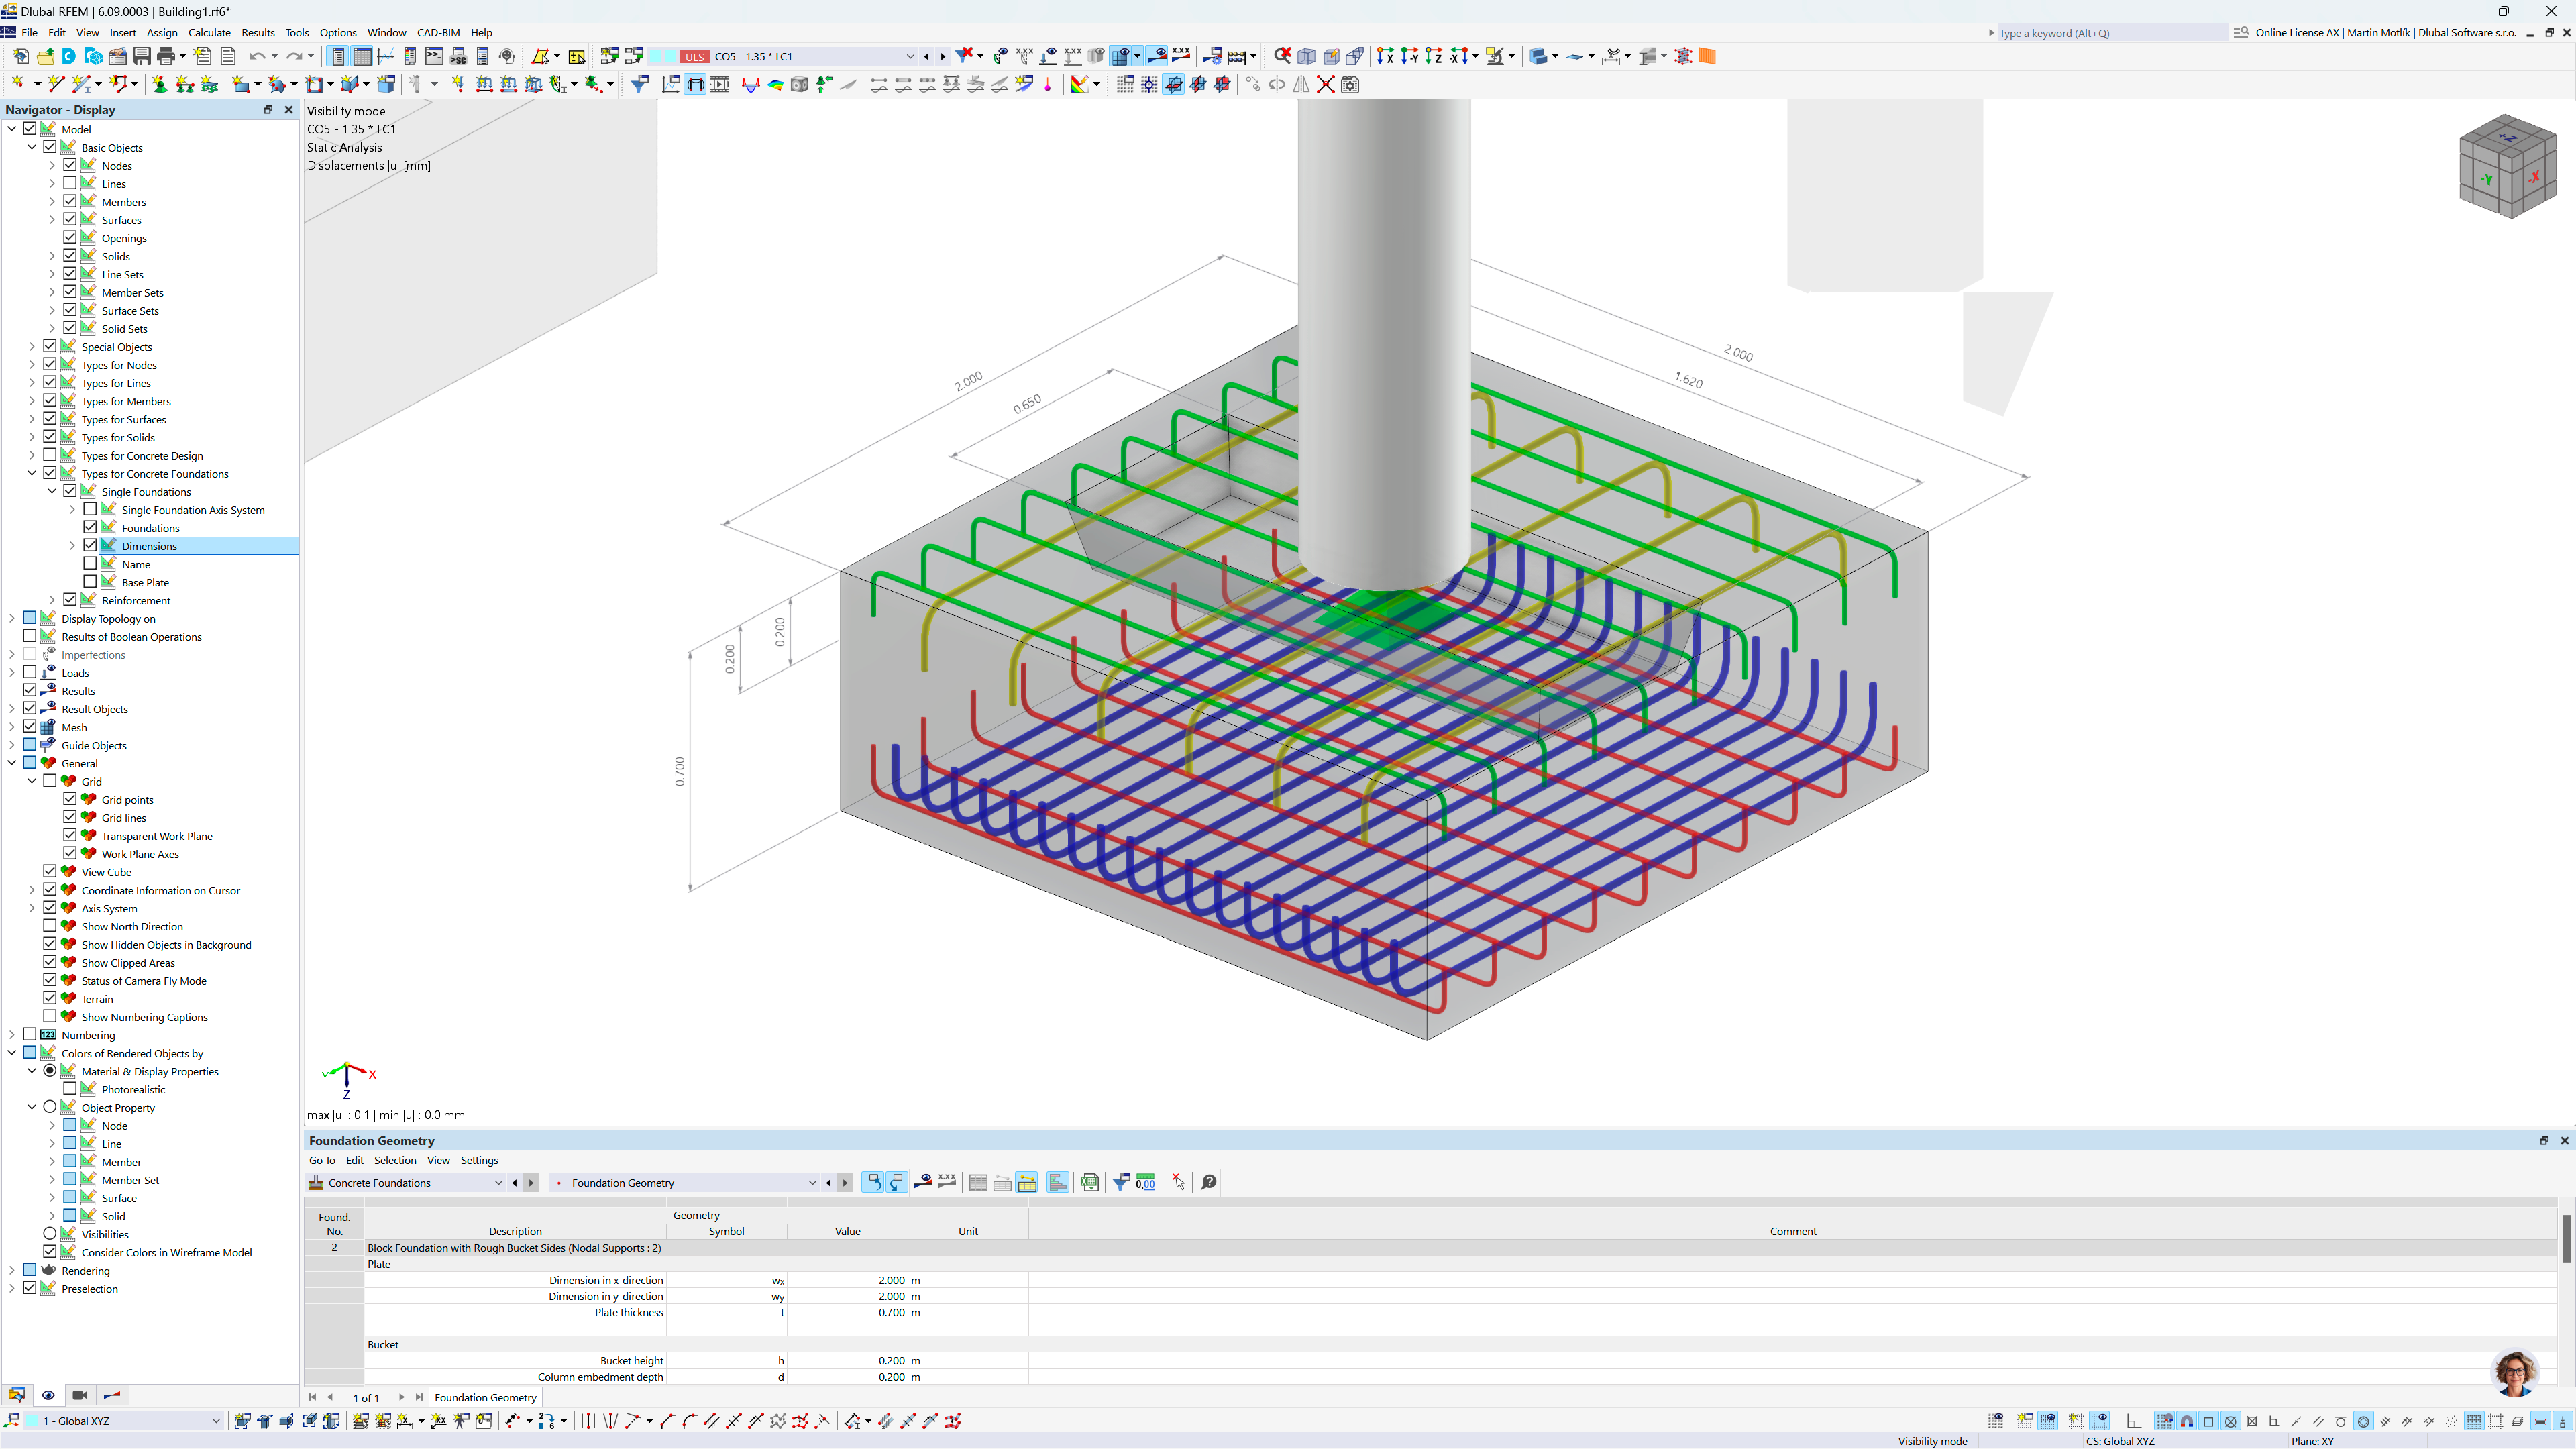2576x1449 pixels.
Task: Click the calculate-all abacus icon
Action: [1237, 57]
